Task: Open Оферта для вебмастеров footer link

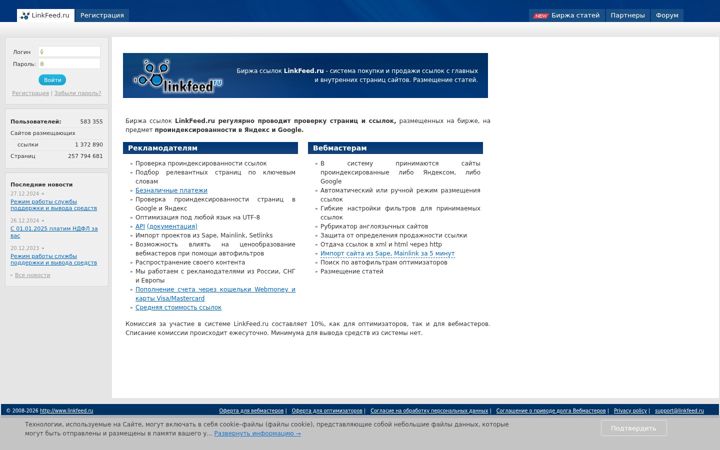Action: 251,411
